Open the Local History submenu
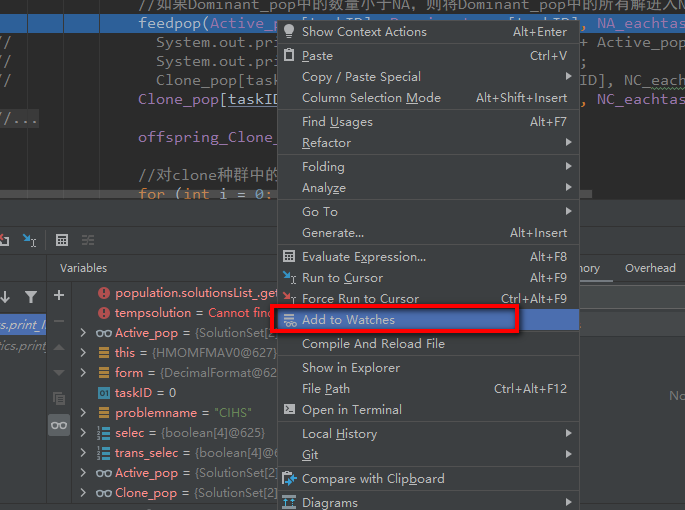685x510 pixels. (429, 434)
